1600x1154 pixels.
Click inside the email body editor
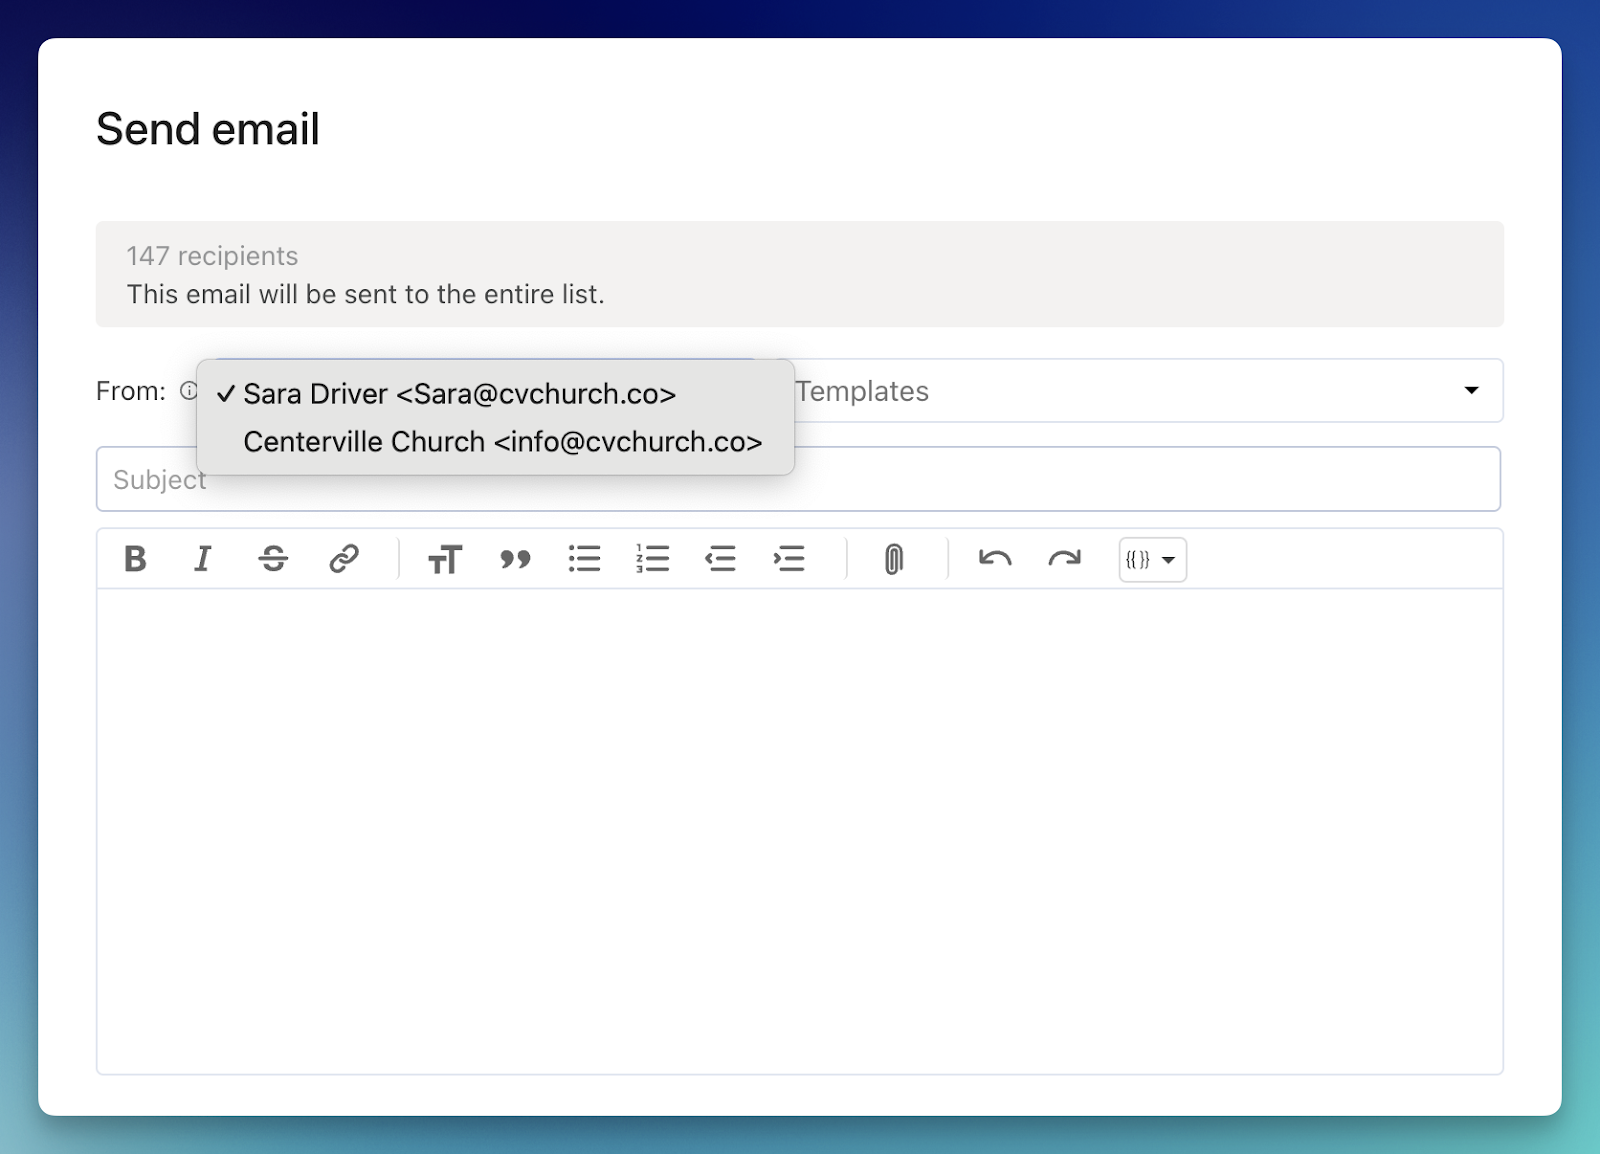800,830
